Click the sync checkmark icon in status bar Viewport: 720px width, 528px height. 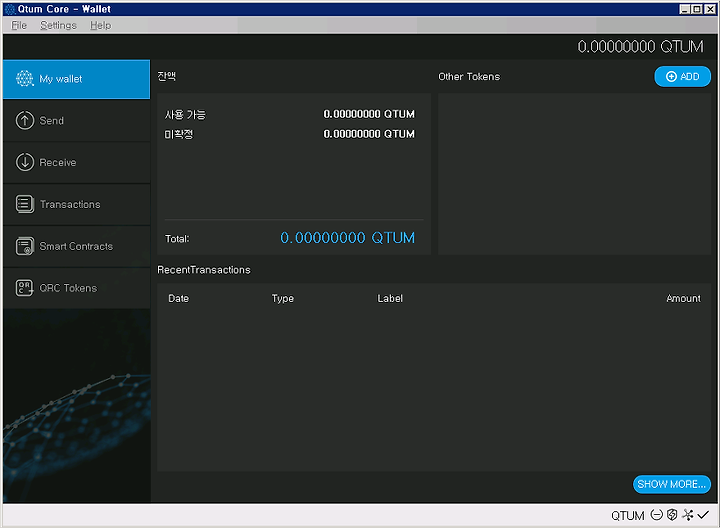703,515
